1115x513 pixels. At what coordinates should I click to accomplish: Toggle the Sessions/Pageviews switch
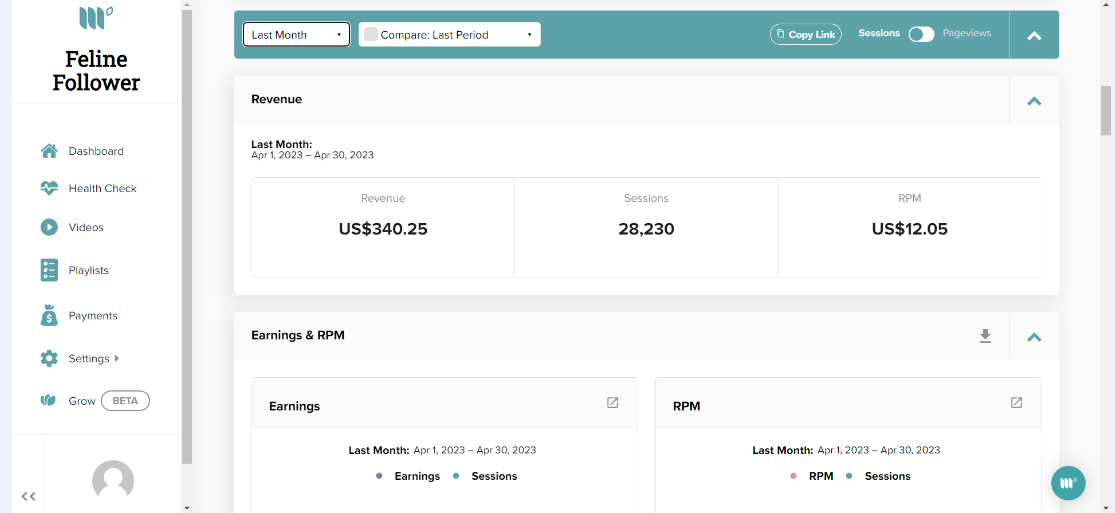pos(921,34)
